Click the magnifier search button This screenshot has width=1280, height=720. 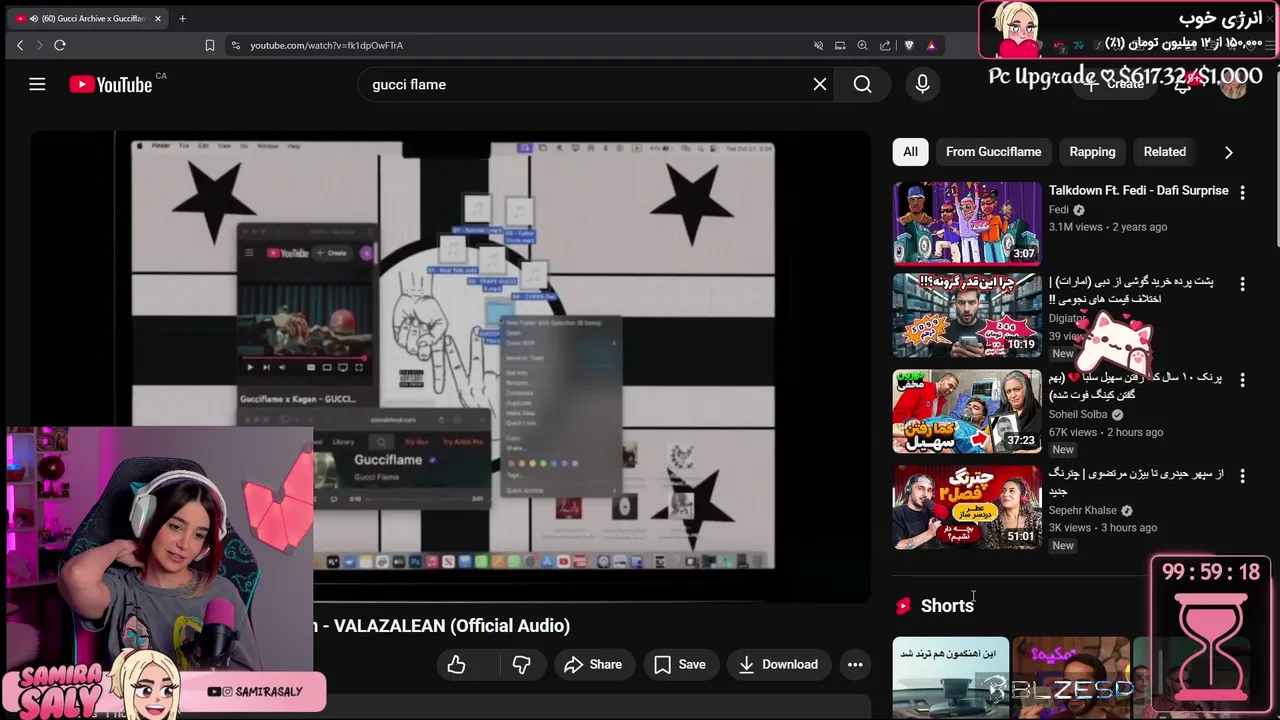(x=862, y=84)
